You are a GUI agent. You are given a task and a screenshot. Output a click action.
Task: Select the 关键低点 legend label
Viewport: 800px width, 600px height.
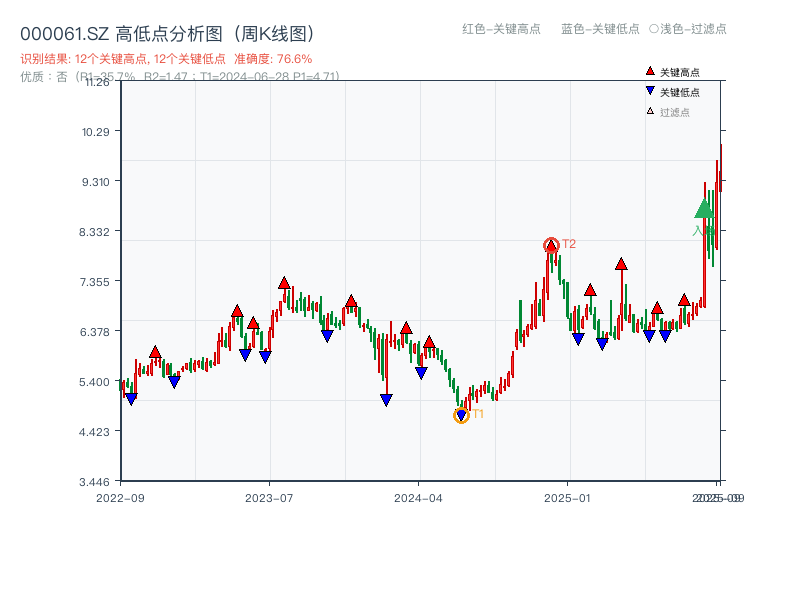coord(680,92)
